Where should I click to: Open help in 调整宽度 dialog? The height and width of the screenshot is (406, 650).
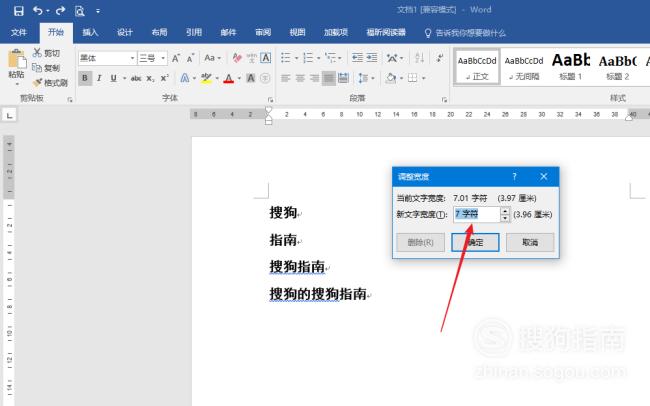pos(514,177)
